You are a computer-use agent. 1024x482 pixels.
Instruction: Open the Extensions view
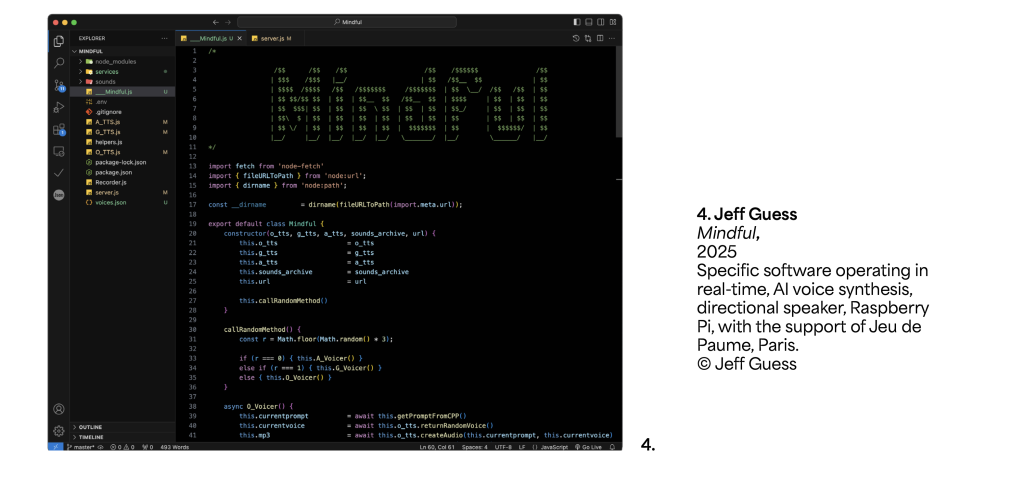point(59,129)
